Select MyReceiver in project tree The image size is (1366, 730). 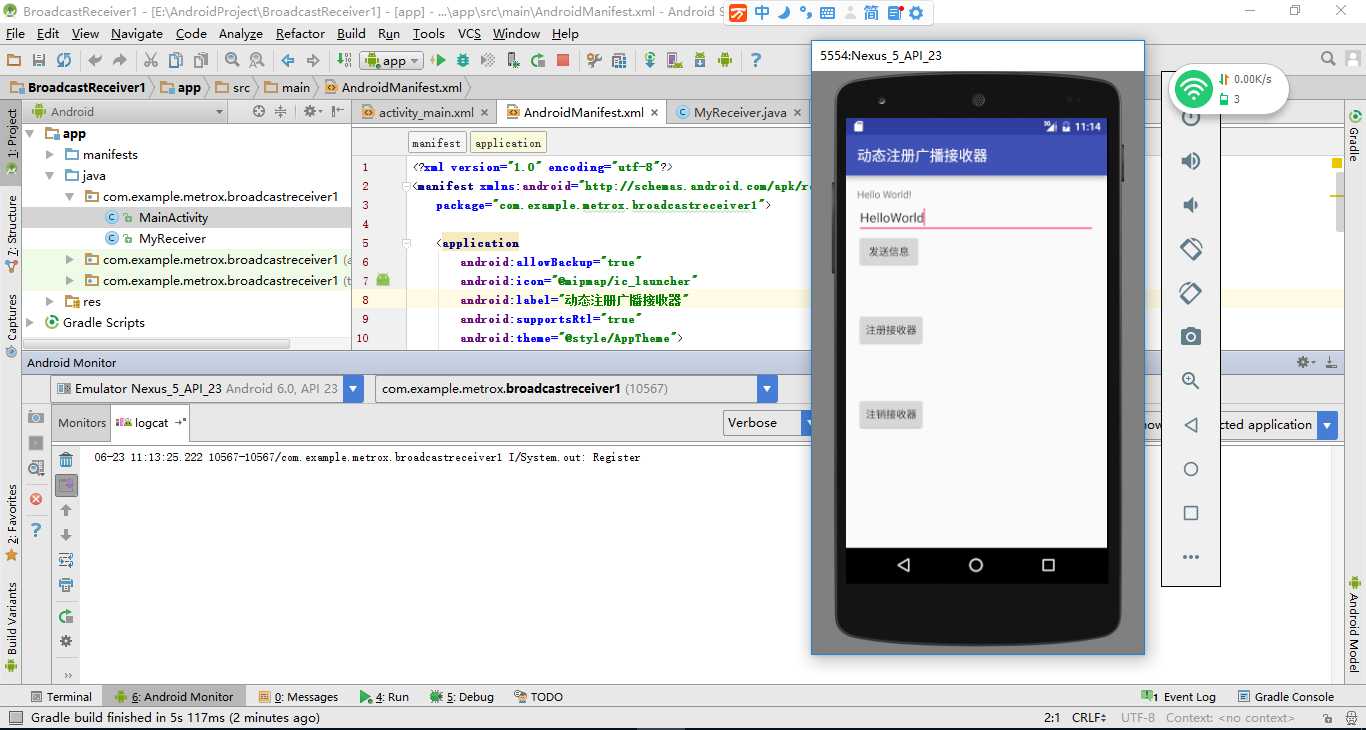[x=172, y=239]
